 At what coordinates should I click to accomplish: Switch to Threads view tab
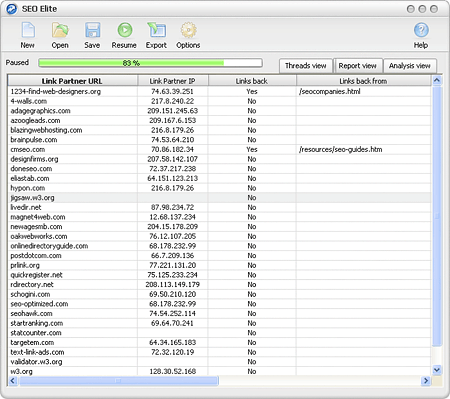click(x=306, y=66)
